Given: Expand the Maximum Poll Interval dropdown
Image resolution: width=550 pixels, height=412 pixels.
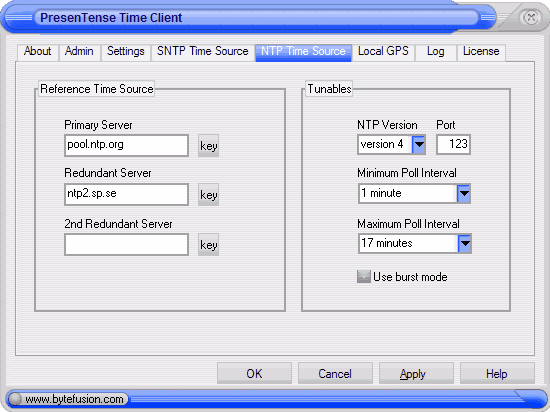Looking at the screenshot, I should pos(465,243).
